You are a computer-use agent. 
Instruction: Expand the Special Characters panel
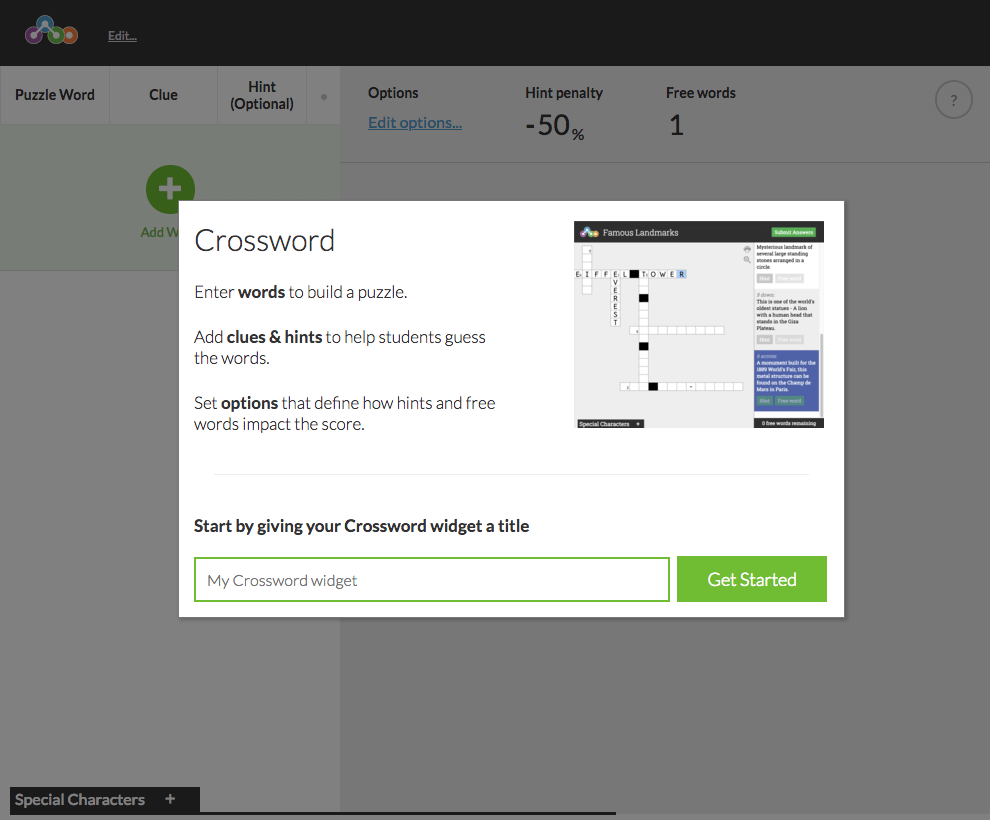pyautogui.click(x=80, y=799)
